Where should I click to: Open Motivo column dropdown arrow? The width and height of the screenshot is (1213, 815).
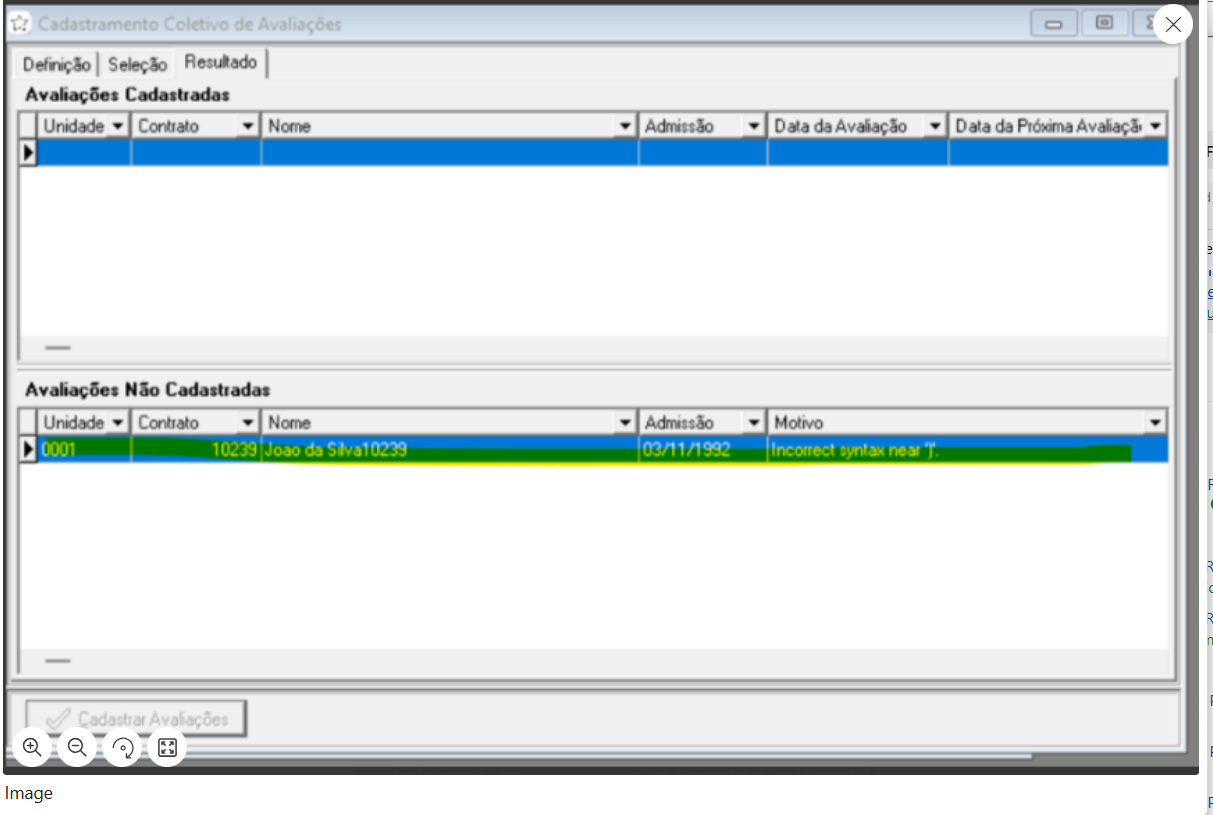(1156, 422)
